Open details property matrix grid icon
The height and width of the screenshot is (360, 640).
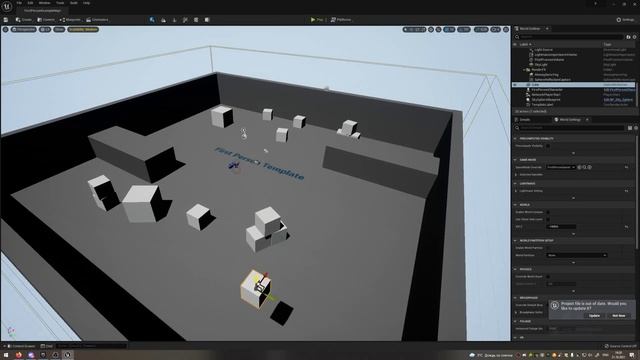click(630, 128)
